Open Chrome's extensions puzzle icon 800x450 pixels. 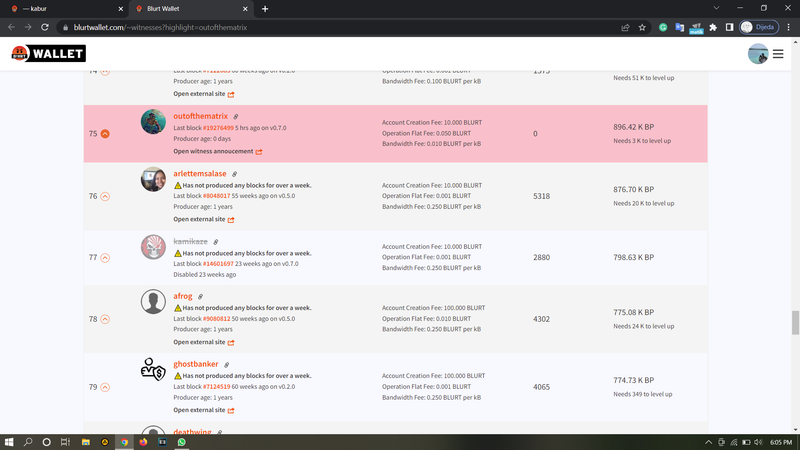coord(712,28)
